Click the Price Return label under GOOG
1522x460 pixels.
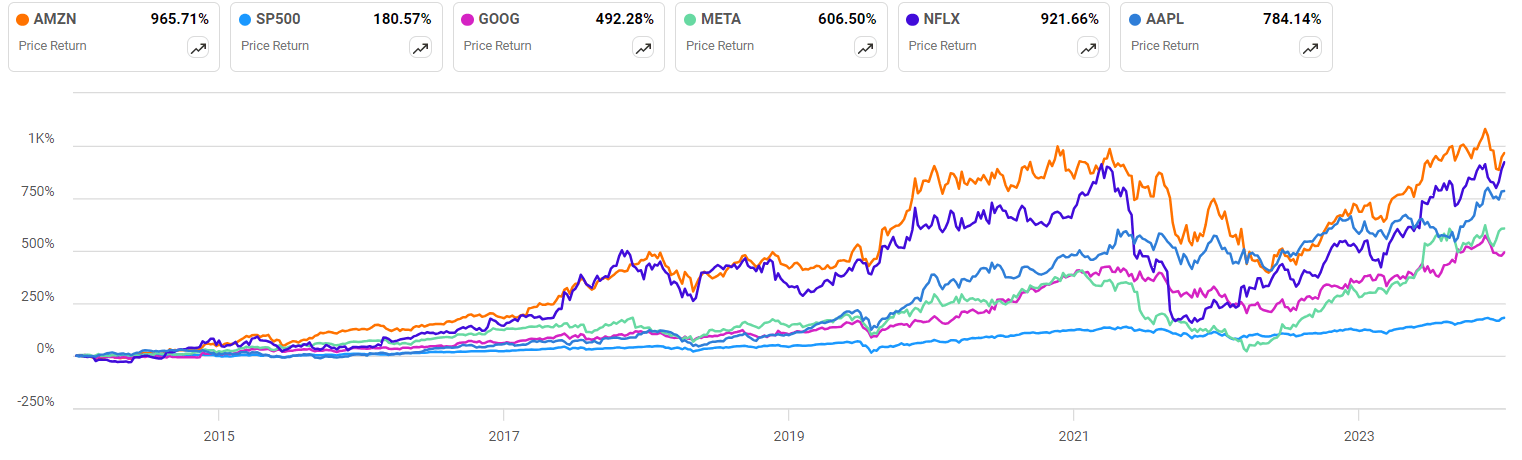[x=497, y=45]
